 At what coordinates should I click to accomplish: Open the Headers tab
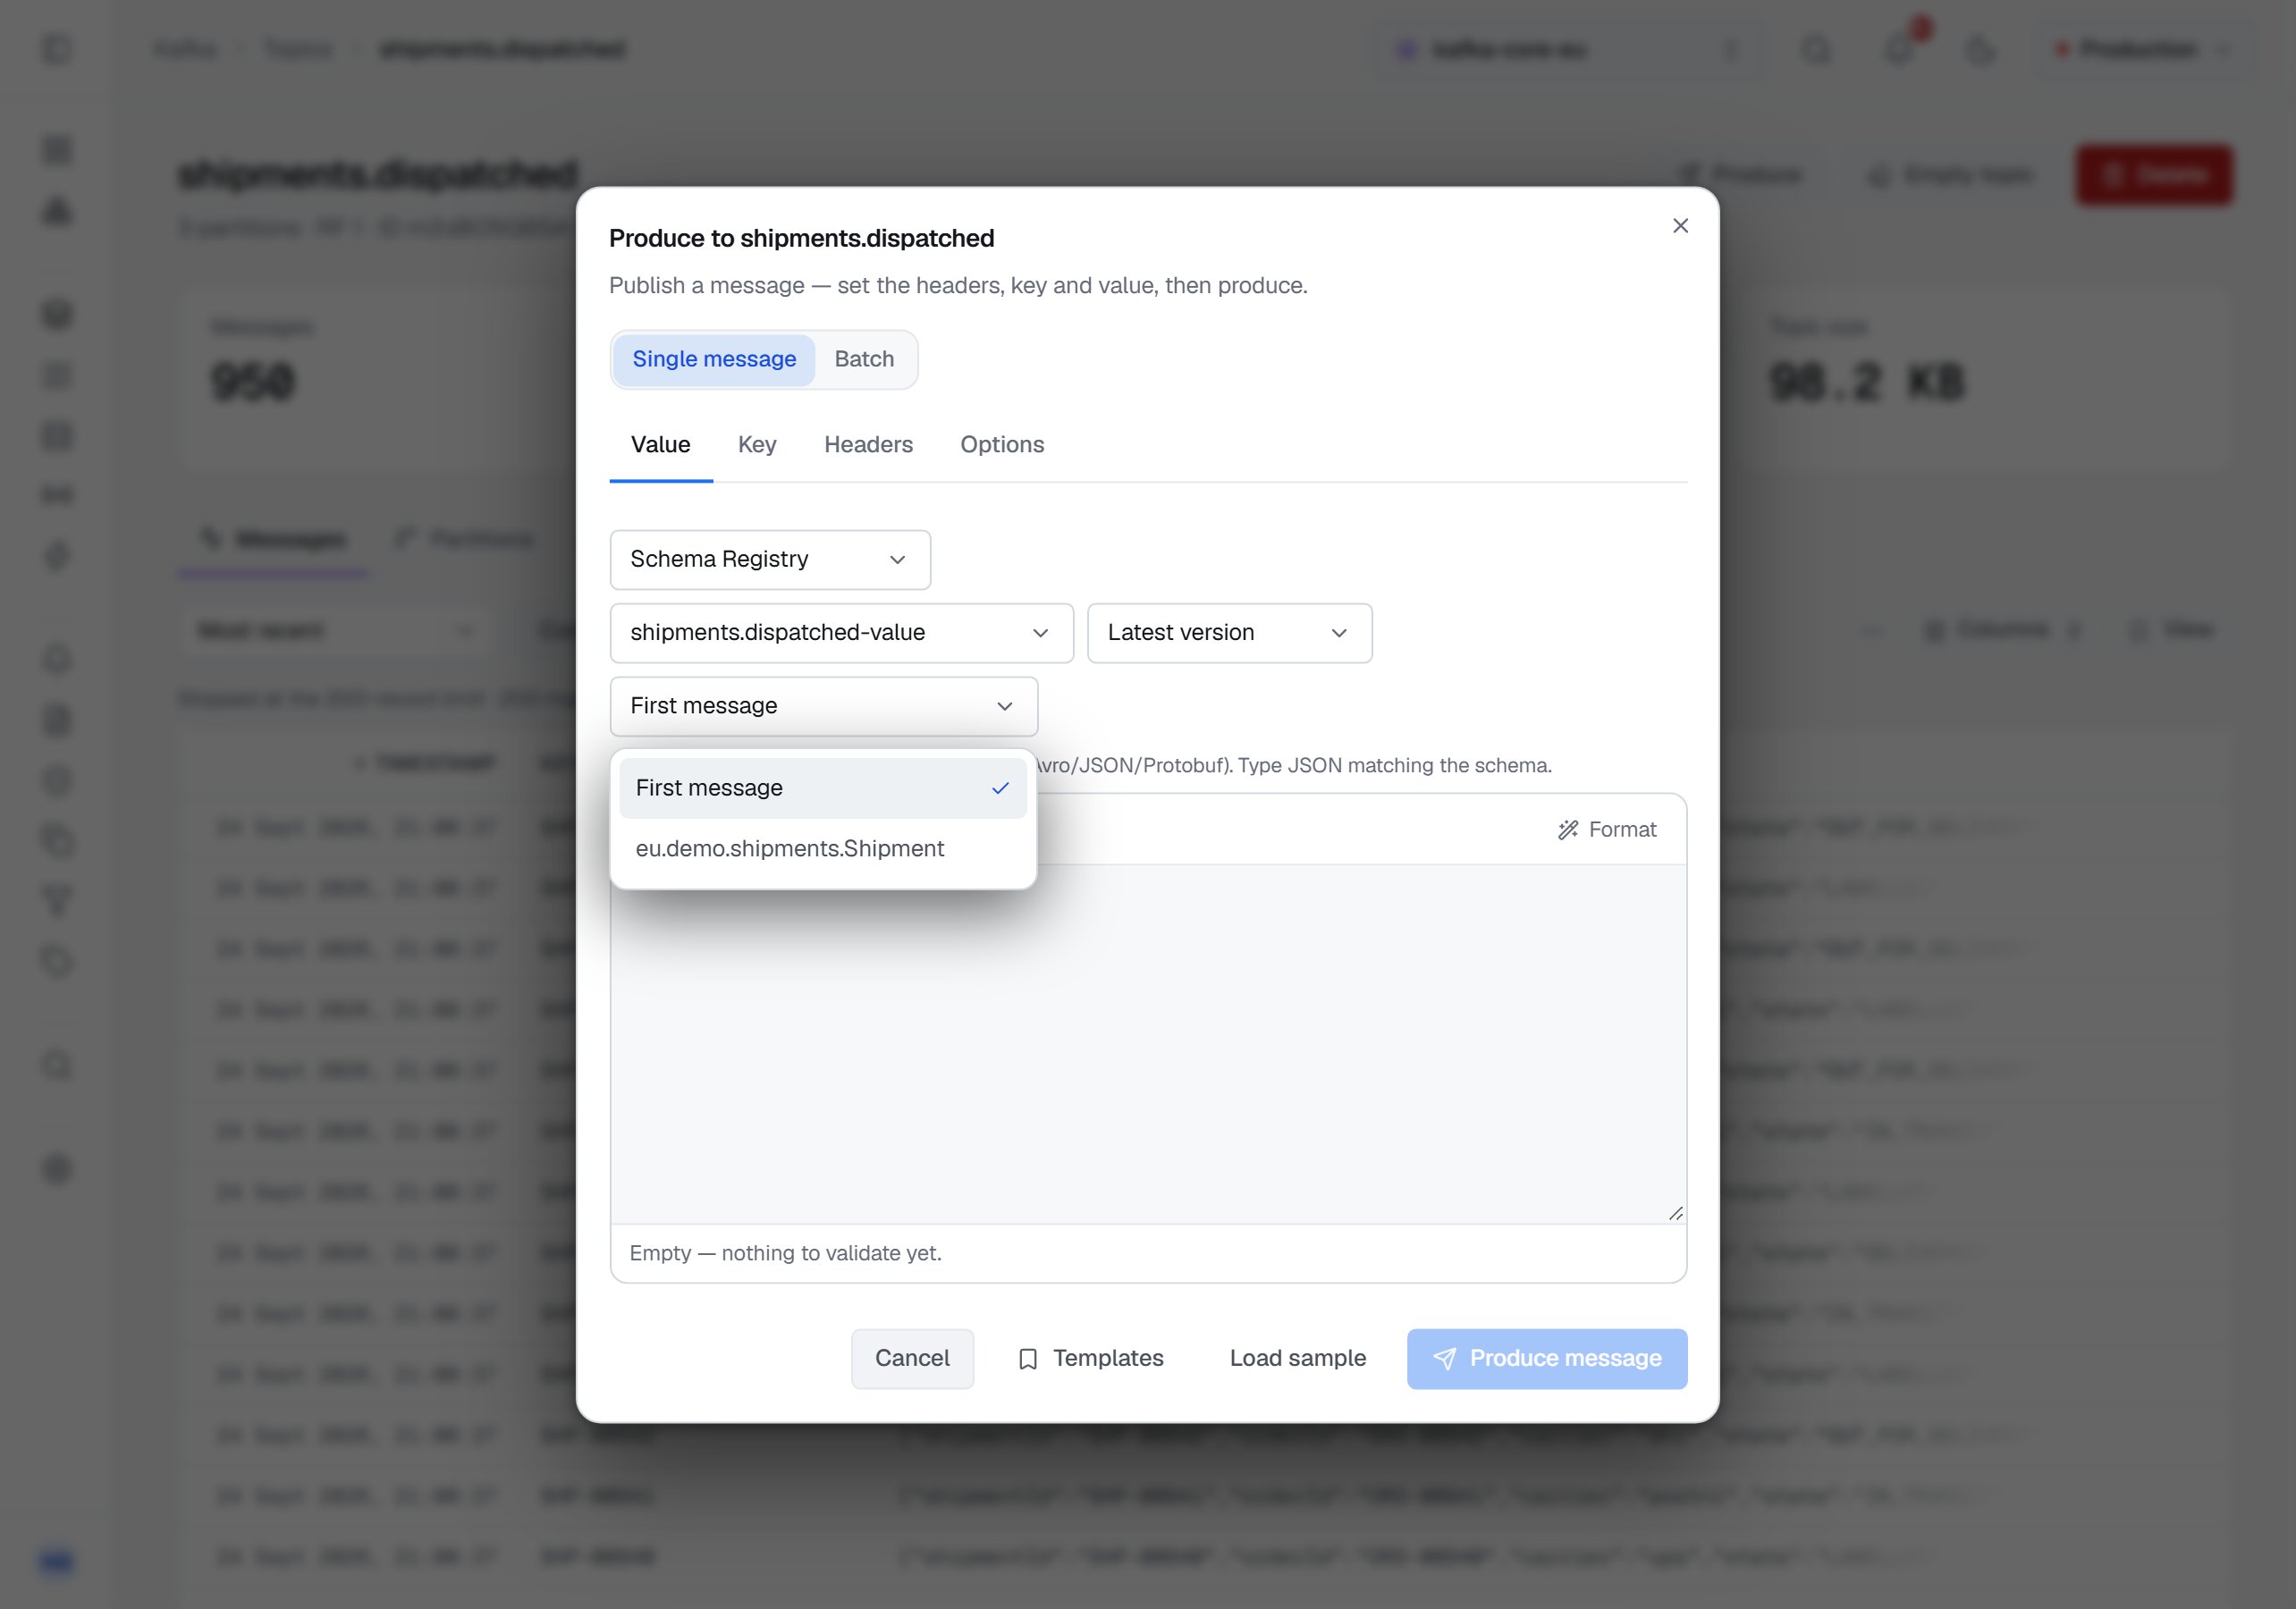tap(868, 445)
